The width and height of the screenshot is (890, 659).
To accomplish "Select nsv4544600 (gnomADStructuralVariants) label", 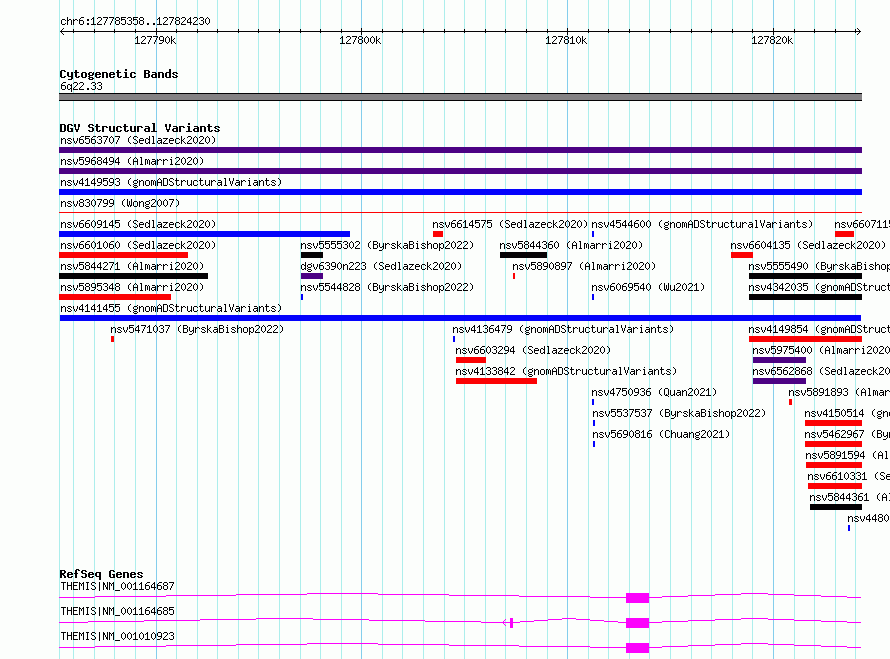I will [702, 224].
